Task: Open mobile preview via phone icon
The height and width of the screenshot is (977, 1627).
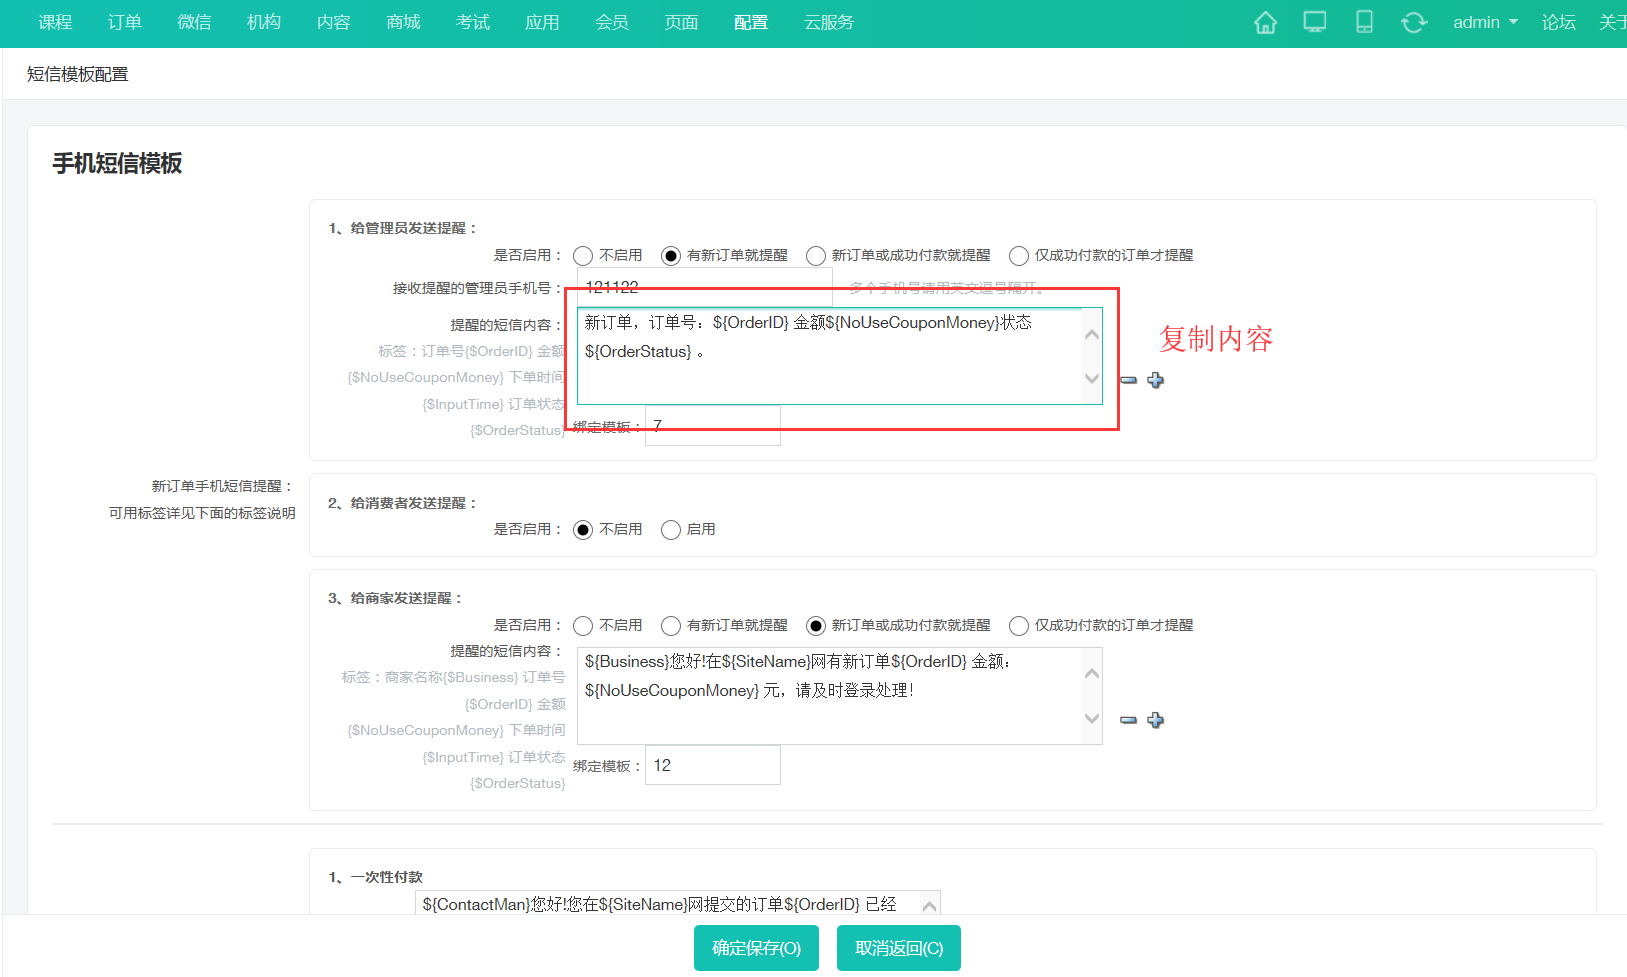Action: coord(1364,21)
